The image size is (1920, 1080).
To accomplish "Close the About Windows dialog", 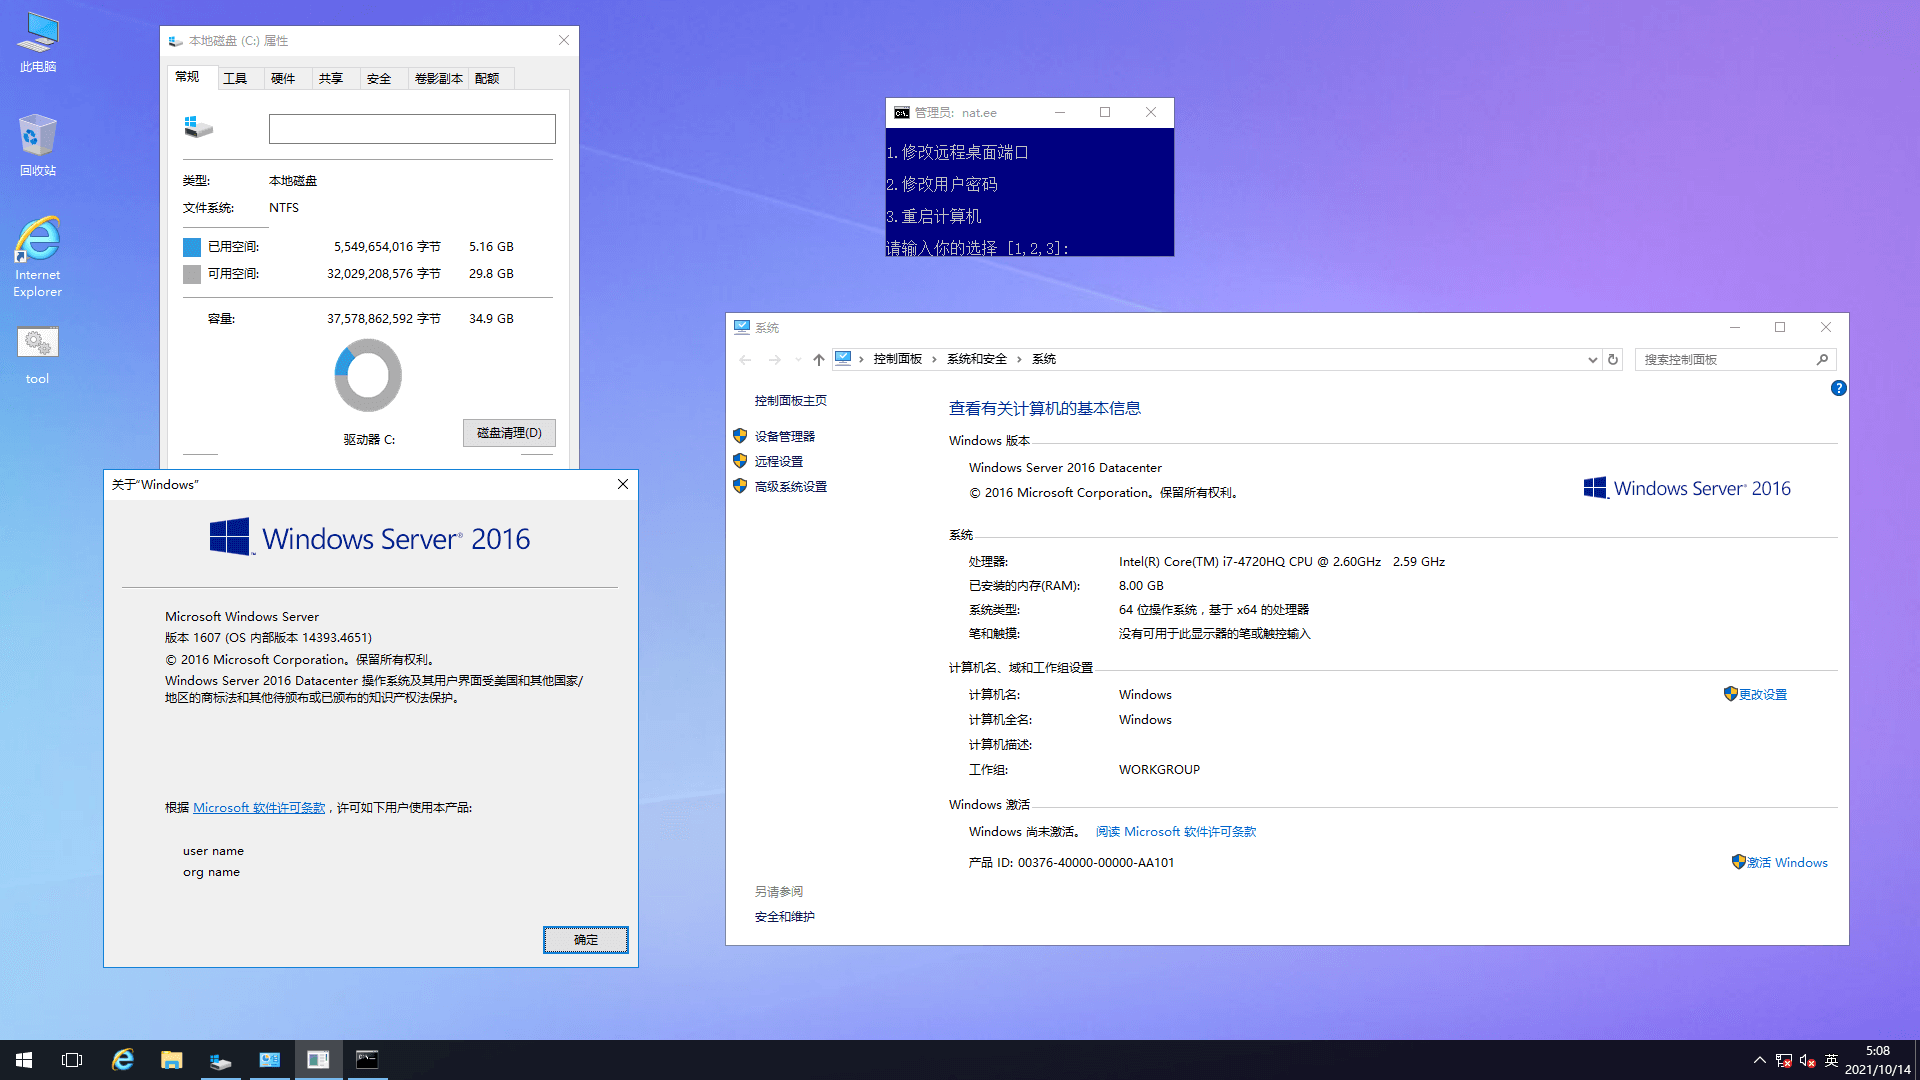I will (x=623, y=484).
